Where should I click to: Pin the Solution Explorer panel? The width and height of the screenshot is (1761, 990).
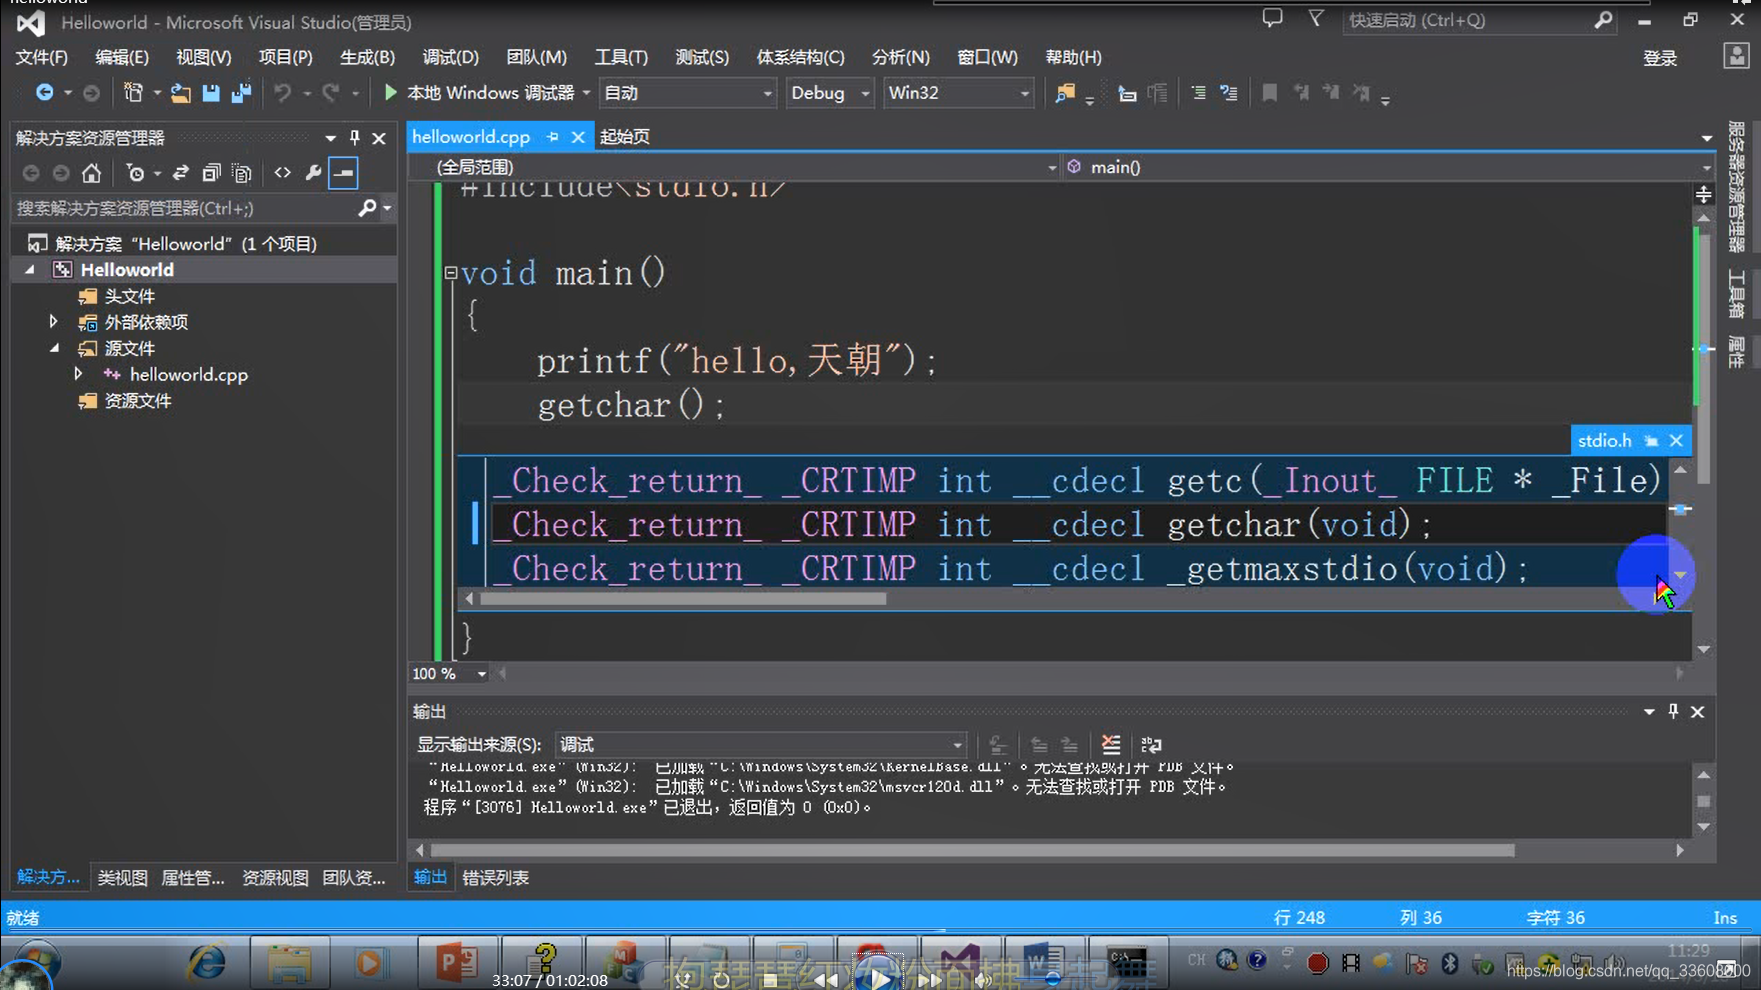tap(354, 138)
